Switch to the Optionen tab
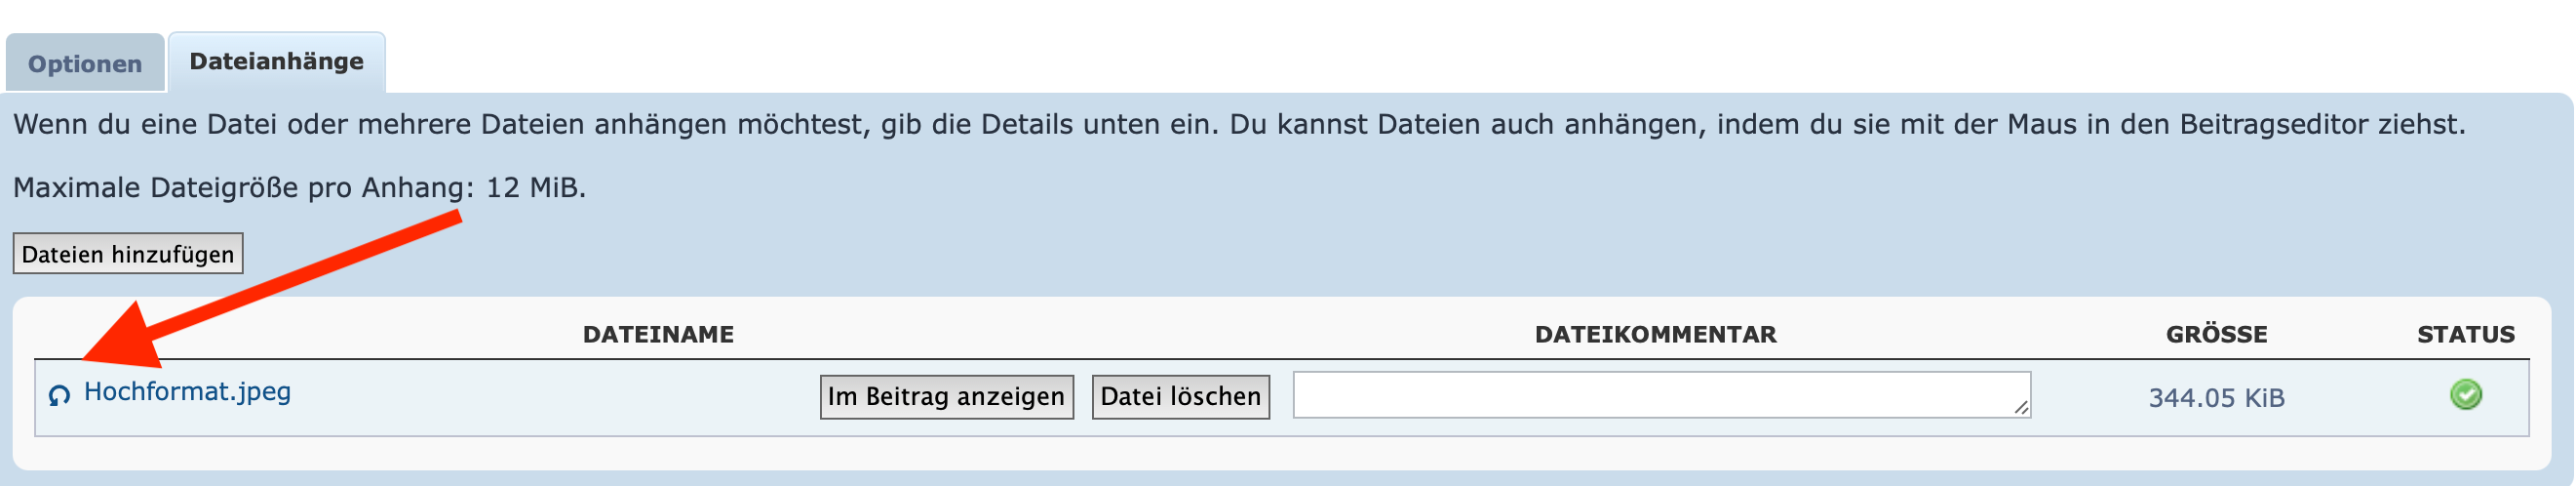The height and width of the screenshot is (486, 2576). click(85, 64)
